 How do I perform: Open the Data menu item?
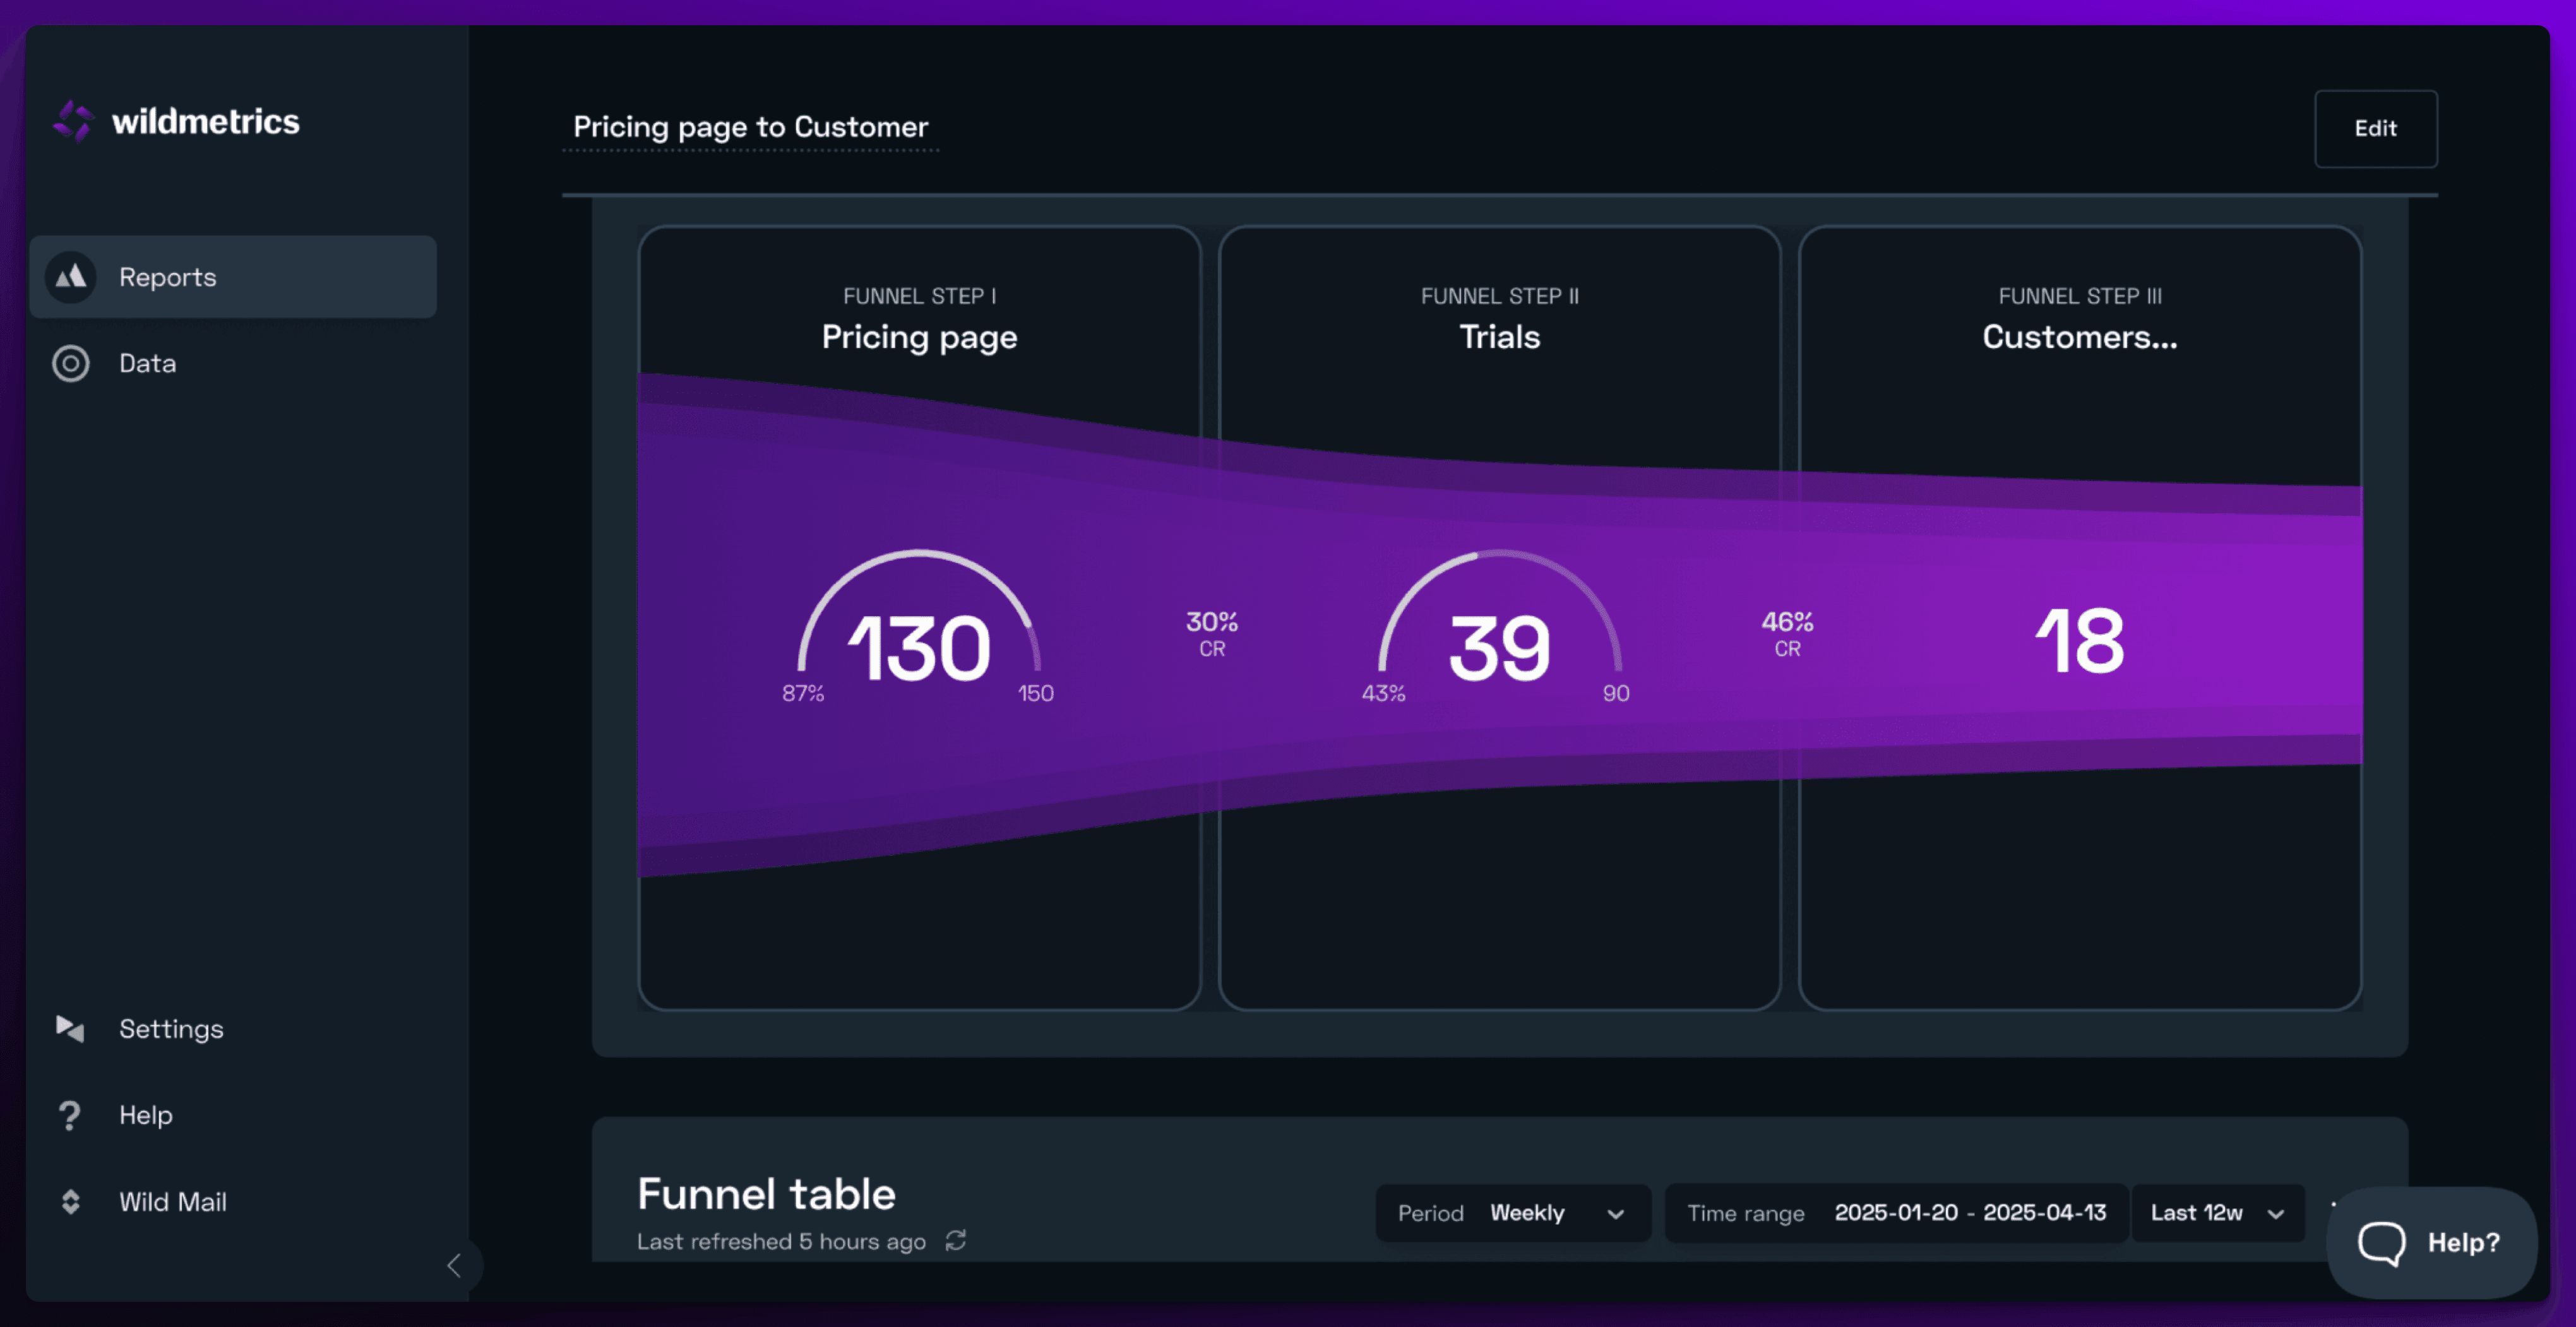[x=148, y=363]
